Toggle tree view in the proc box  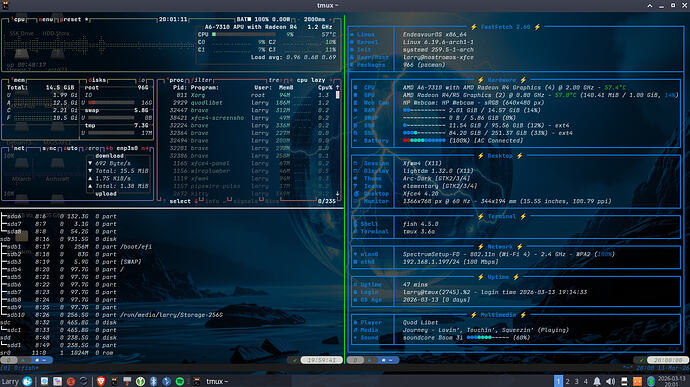coord(276,80)
